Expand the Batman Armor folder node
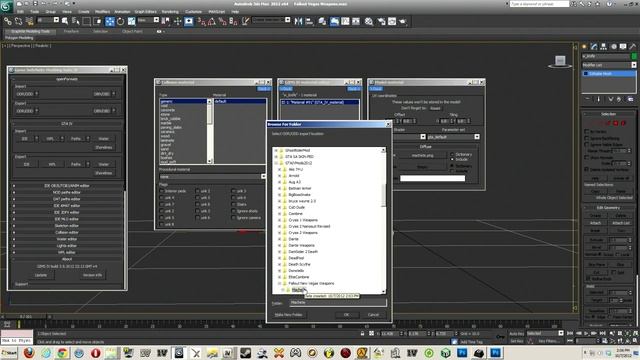Viewport: 640px width, 360px height. click(x=280, y=189)
